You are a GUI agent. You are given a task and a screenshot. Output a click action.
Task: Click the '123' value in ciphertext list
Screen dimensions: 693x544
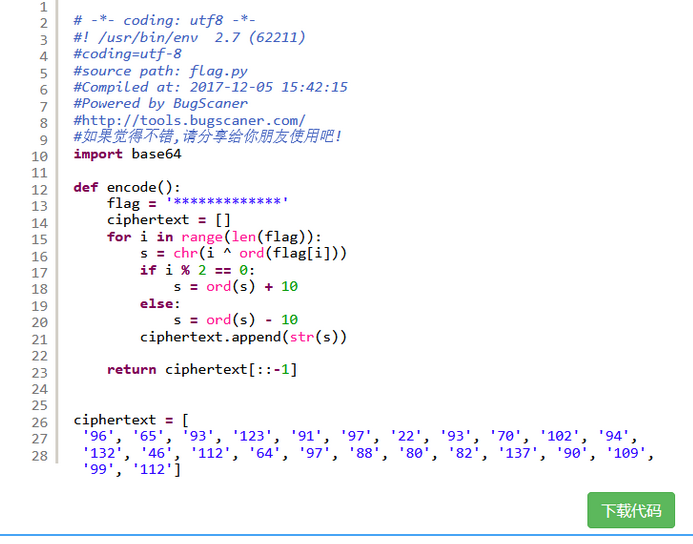tap(252, 436)
